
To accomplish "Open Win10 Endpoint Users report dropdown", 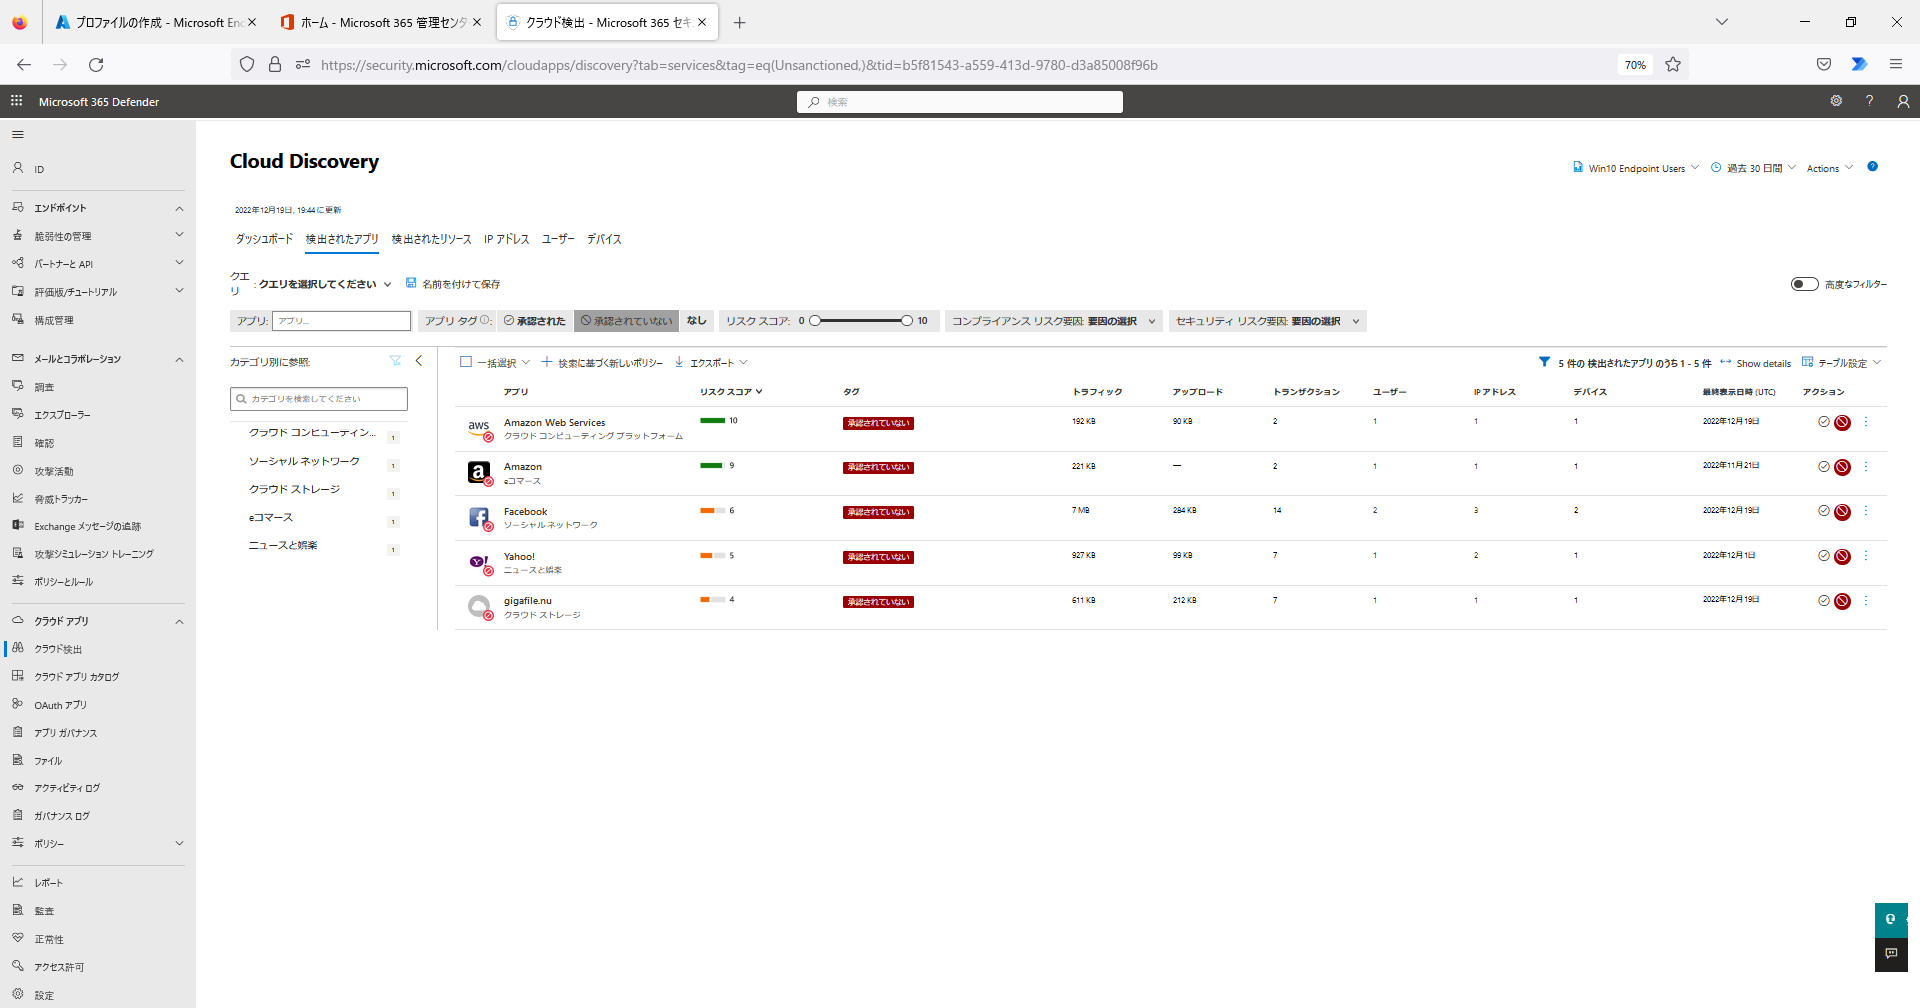I will pos(1635,168).
